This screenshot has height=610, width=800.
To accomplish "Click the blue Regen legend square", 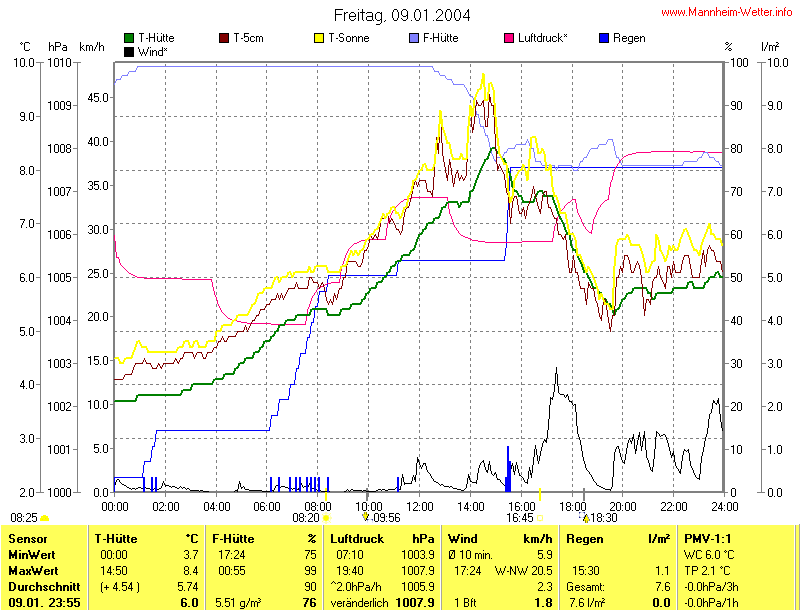I will pos(603,38).
